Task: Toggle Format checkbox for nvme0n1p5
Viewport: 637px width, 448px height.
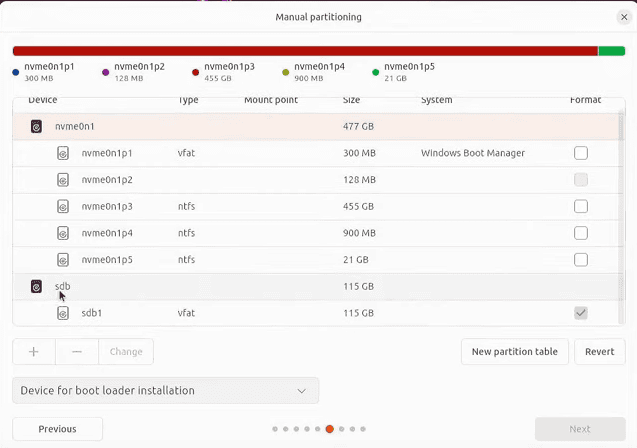Action: pyautogui.click(x=580, y=259)
